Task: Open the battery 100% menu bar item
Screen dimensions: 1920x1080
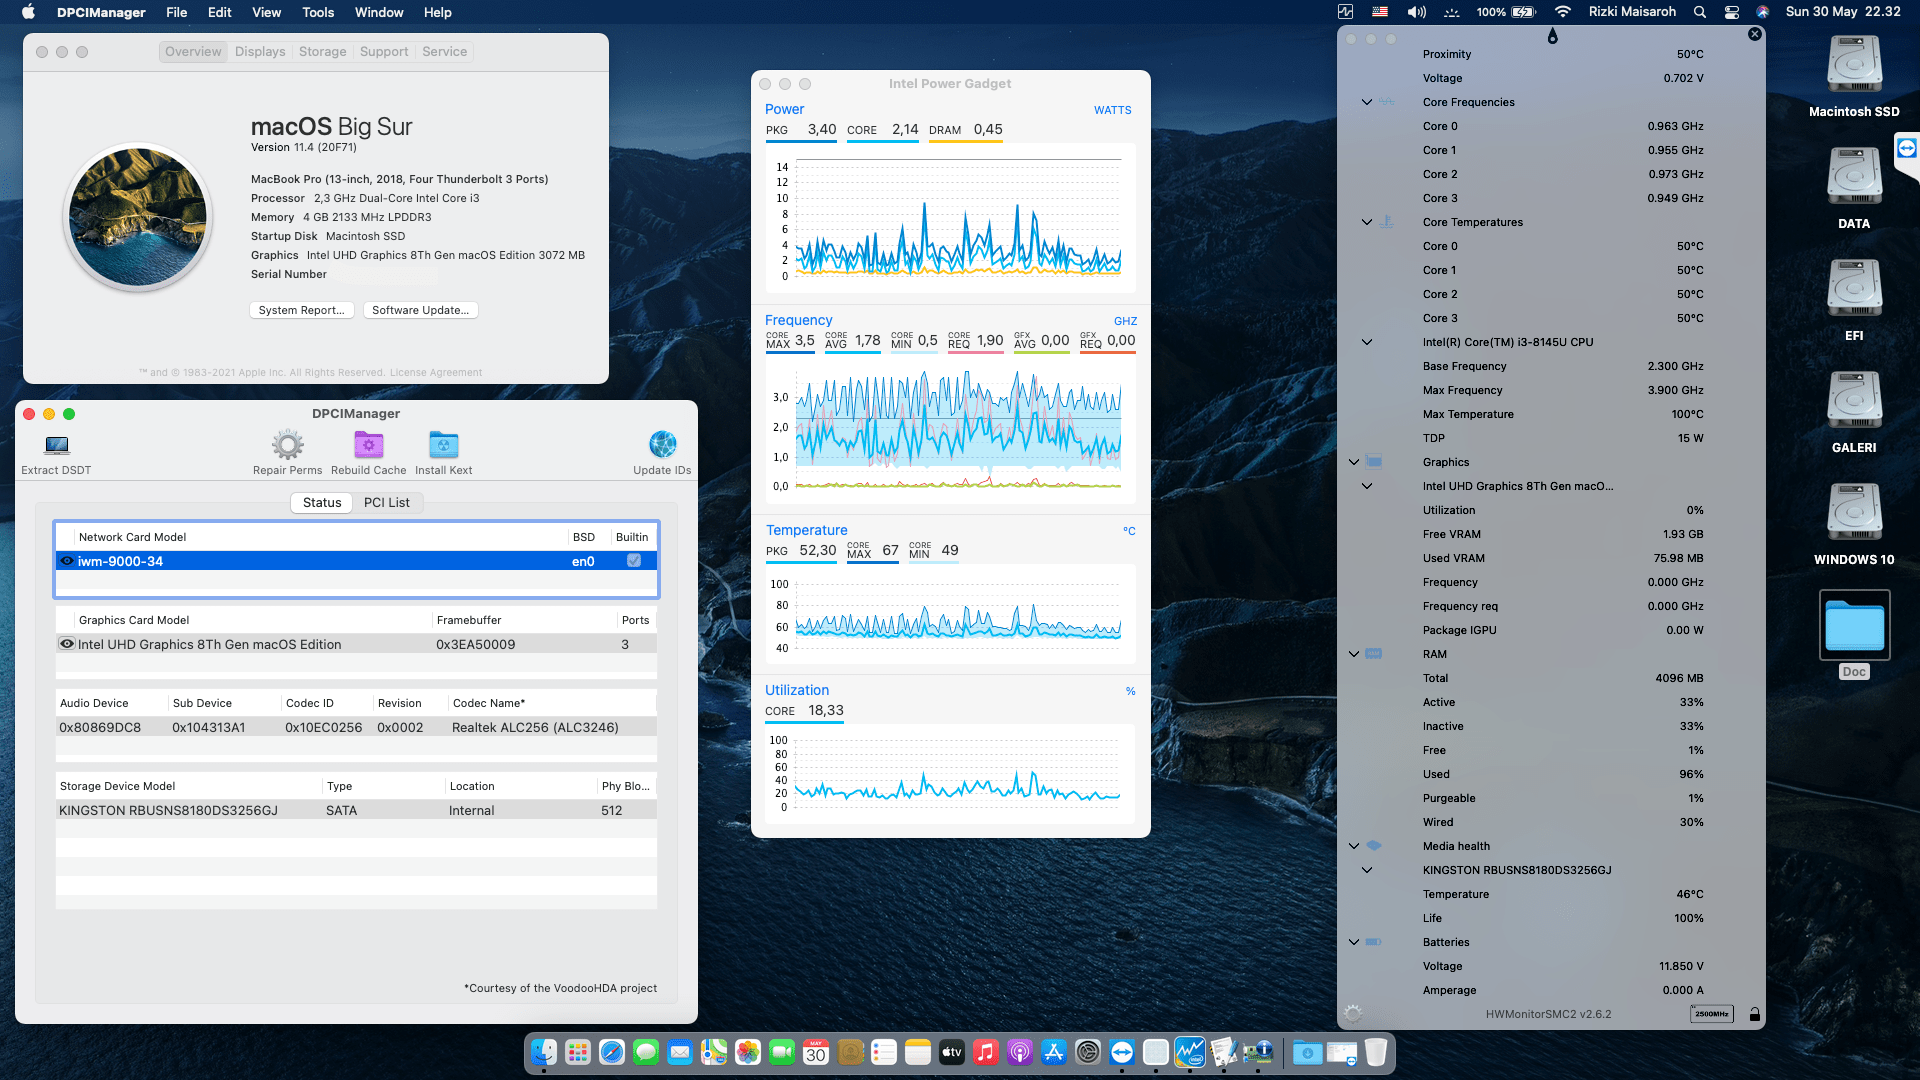Action: coord(1506,12)
